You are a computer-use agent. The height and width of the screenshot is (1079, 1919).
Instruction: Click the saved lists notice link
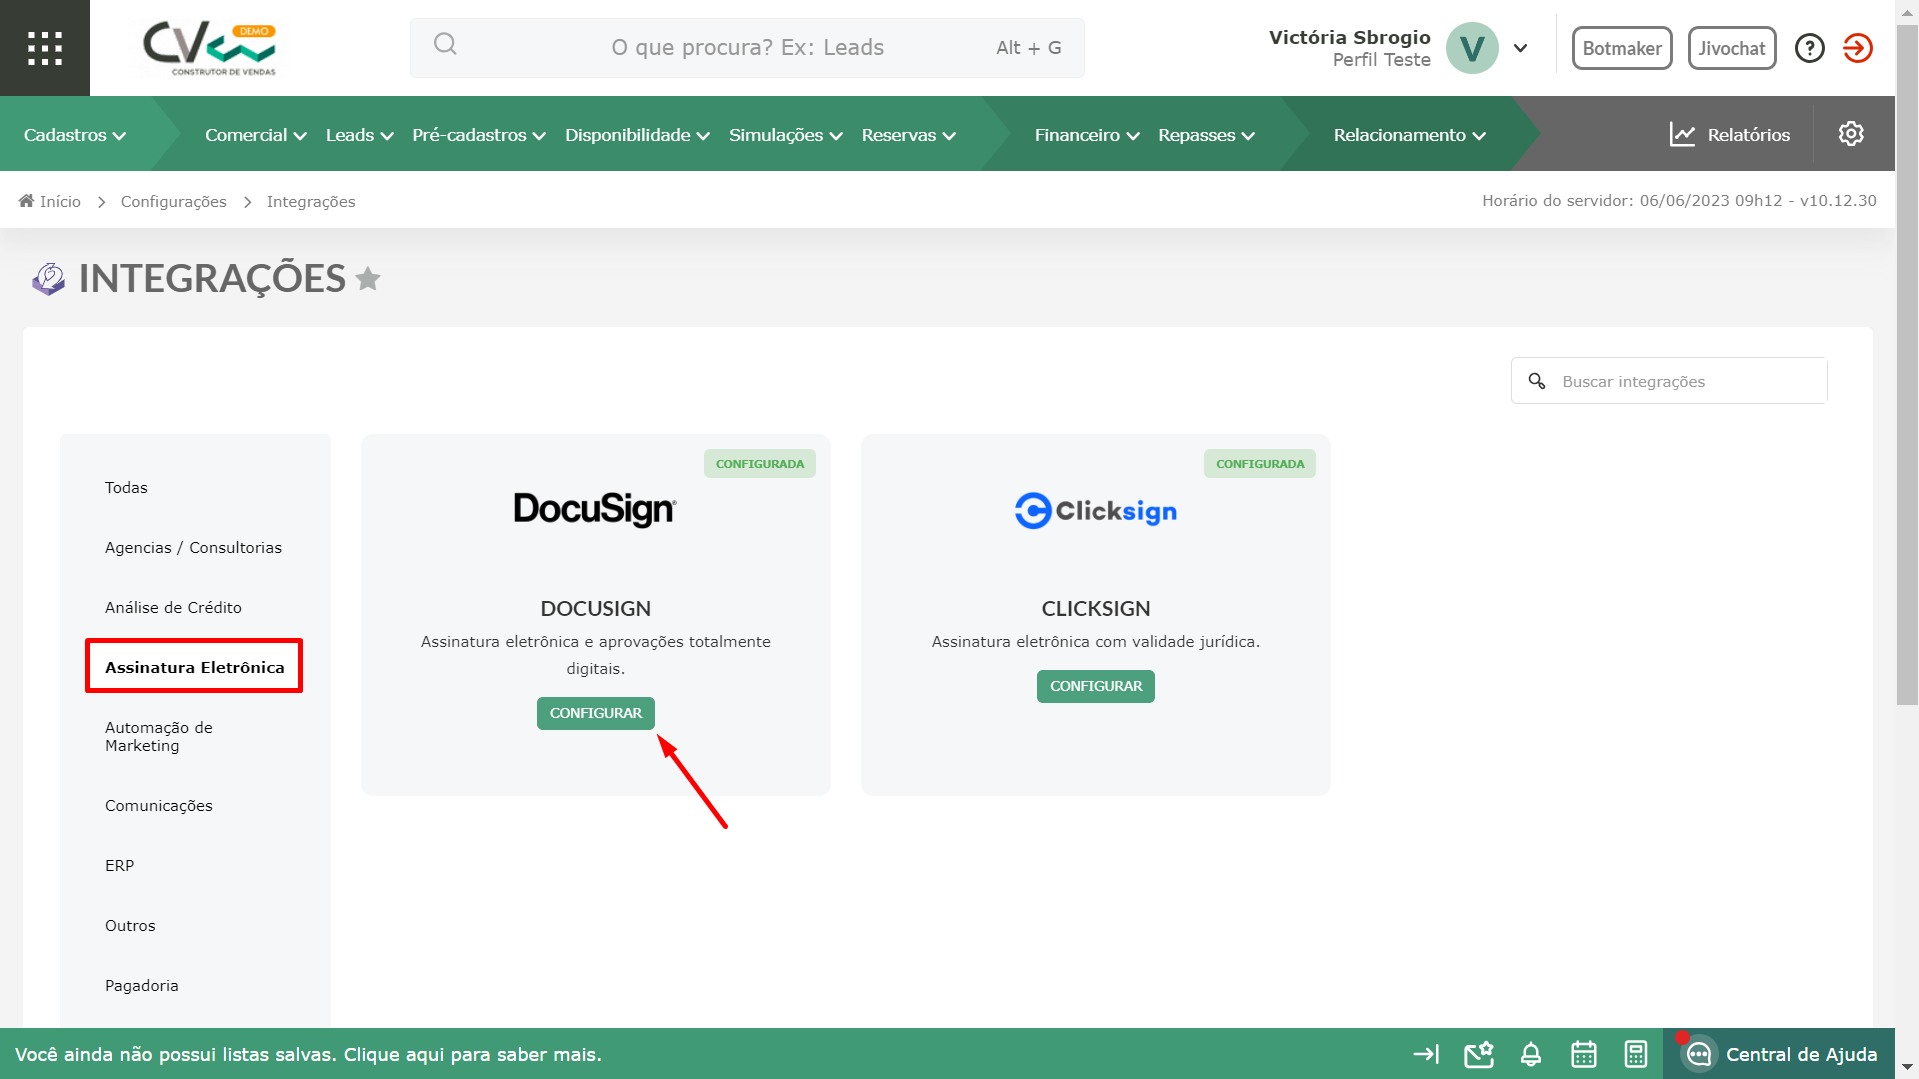(308, 1055)
